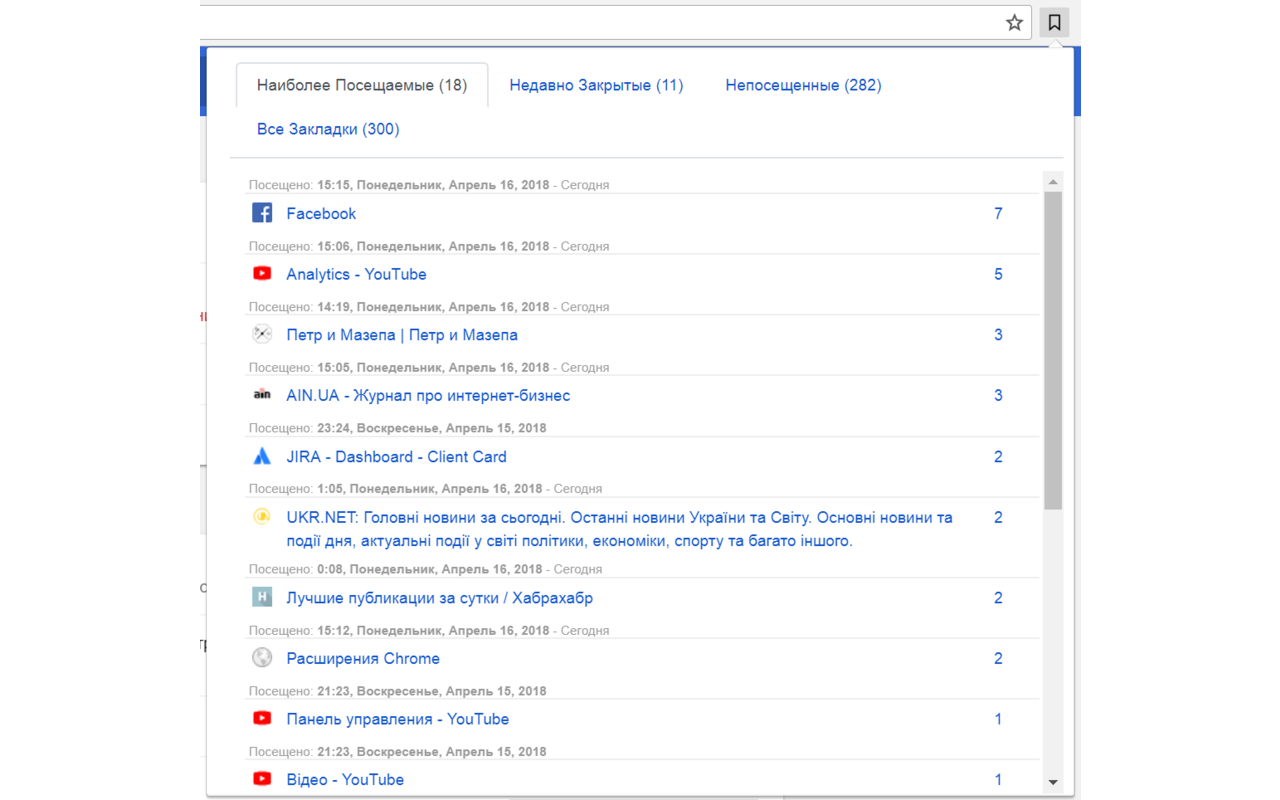Screen dimensions: 1280x800
Task: Open Лучшие публикации за сутки / Хабрахабр
Action: 439,598
